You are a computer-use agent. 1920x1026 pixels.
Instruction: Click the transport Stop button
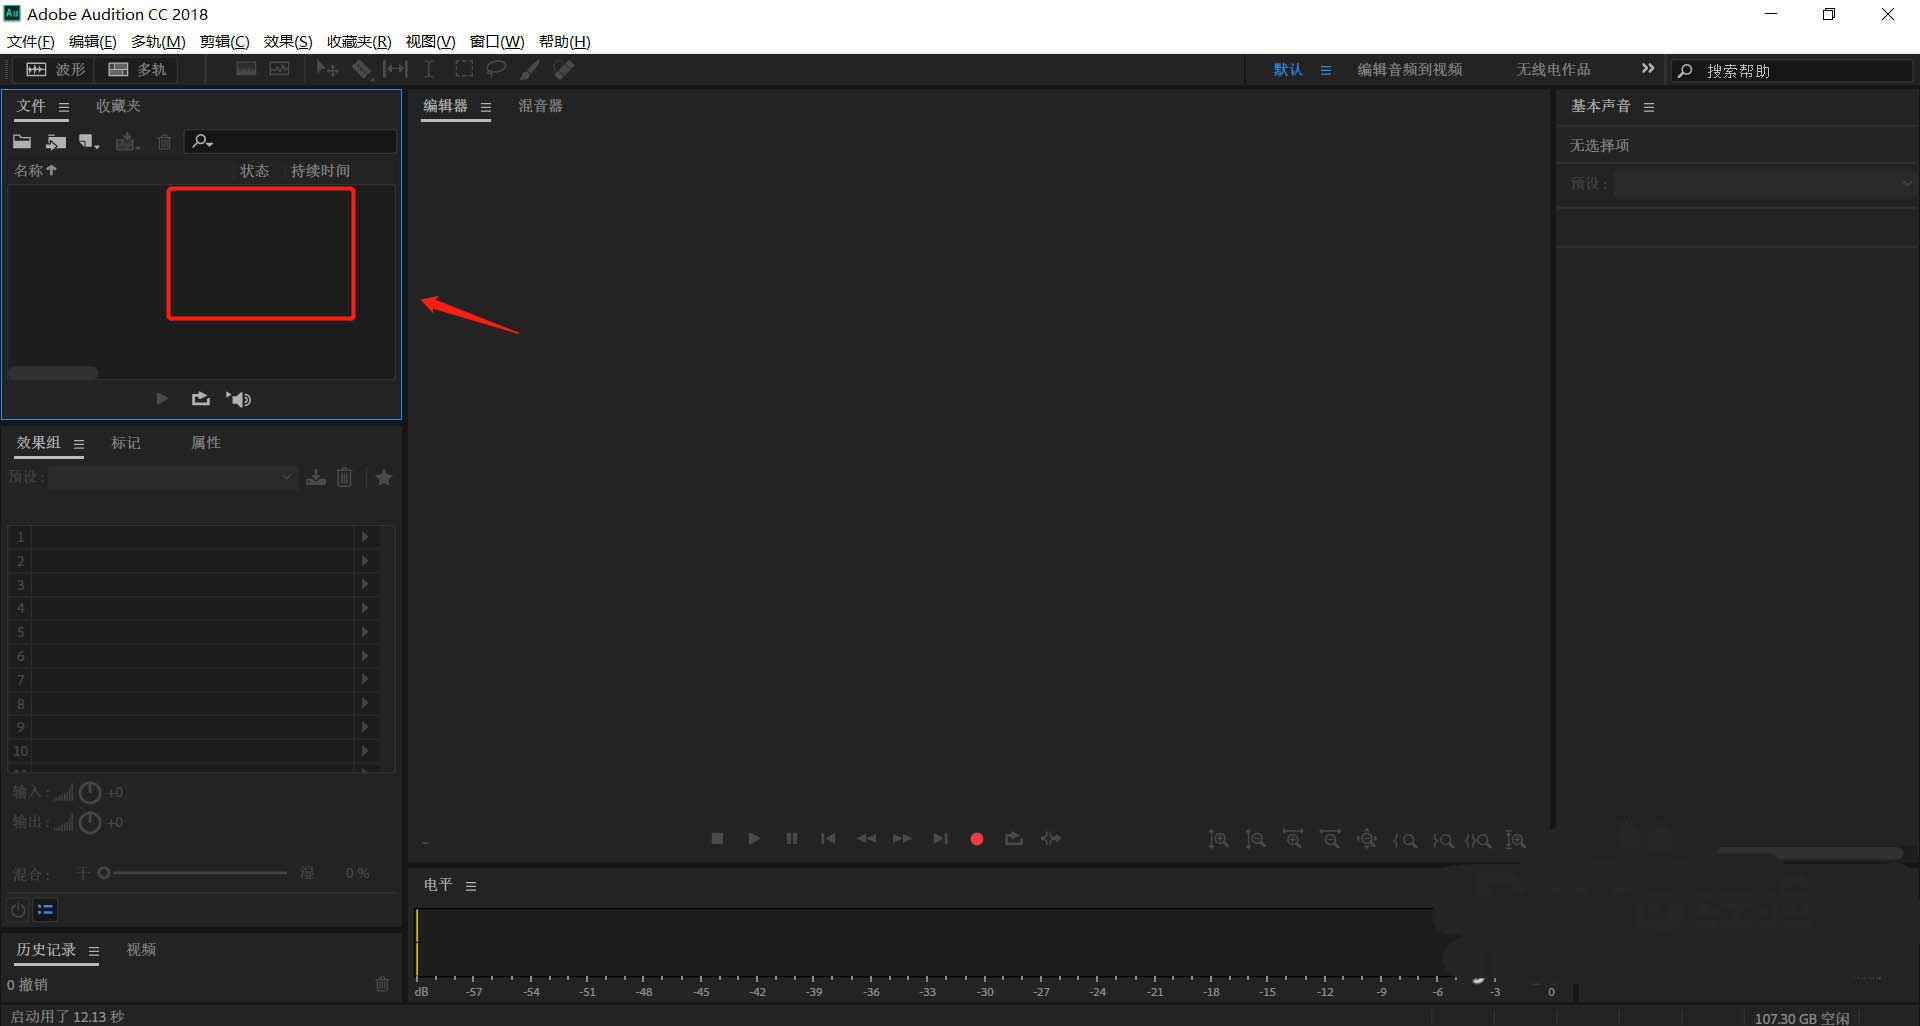click(717, 839)
